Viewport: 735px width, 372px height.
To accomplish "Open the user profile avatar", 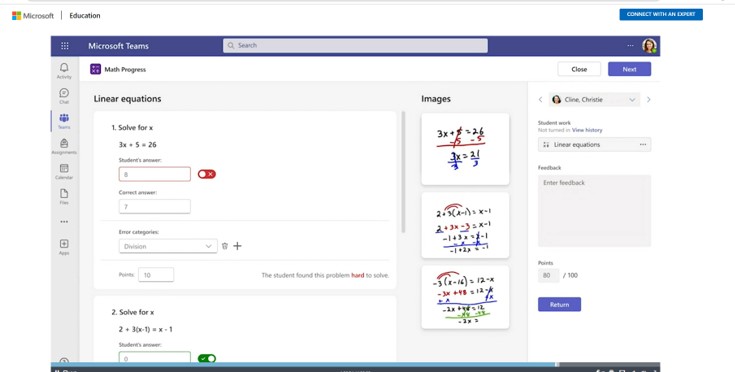I will [x=649, y=46].
